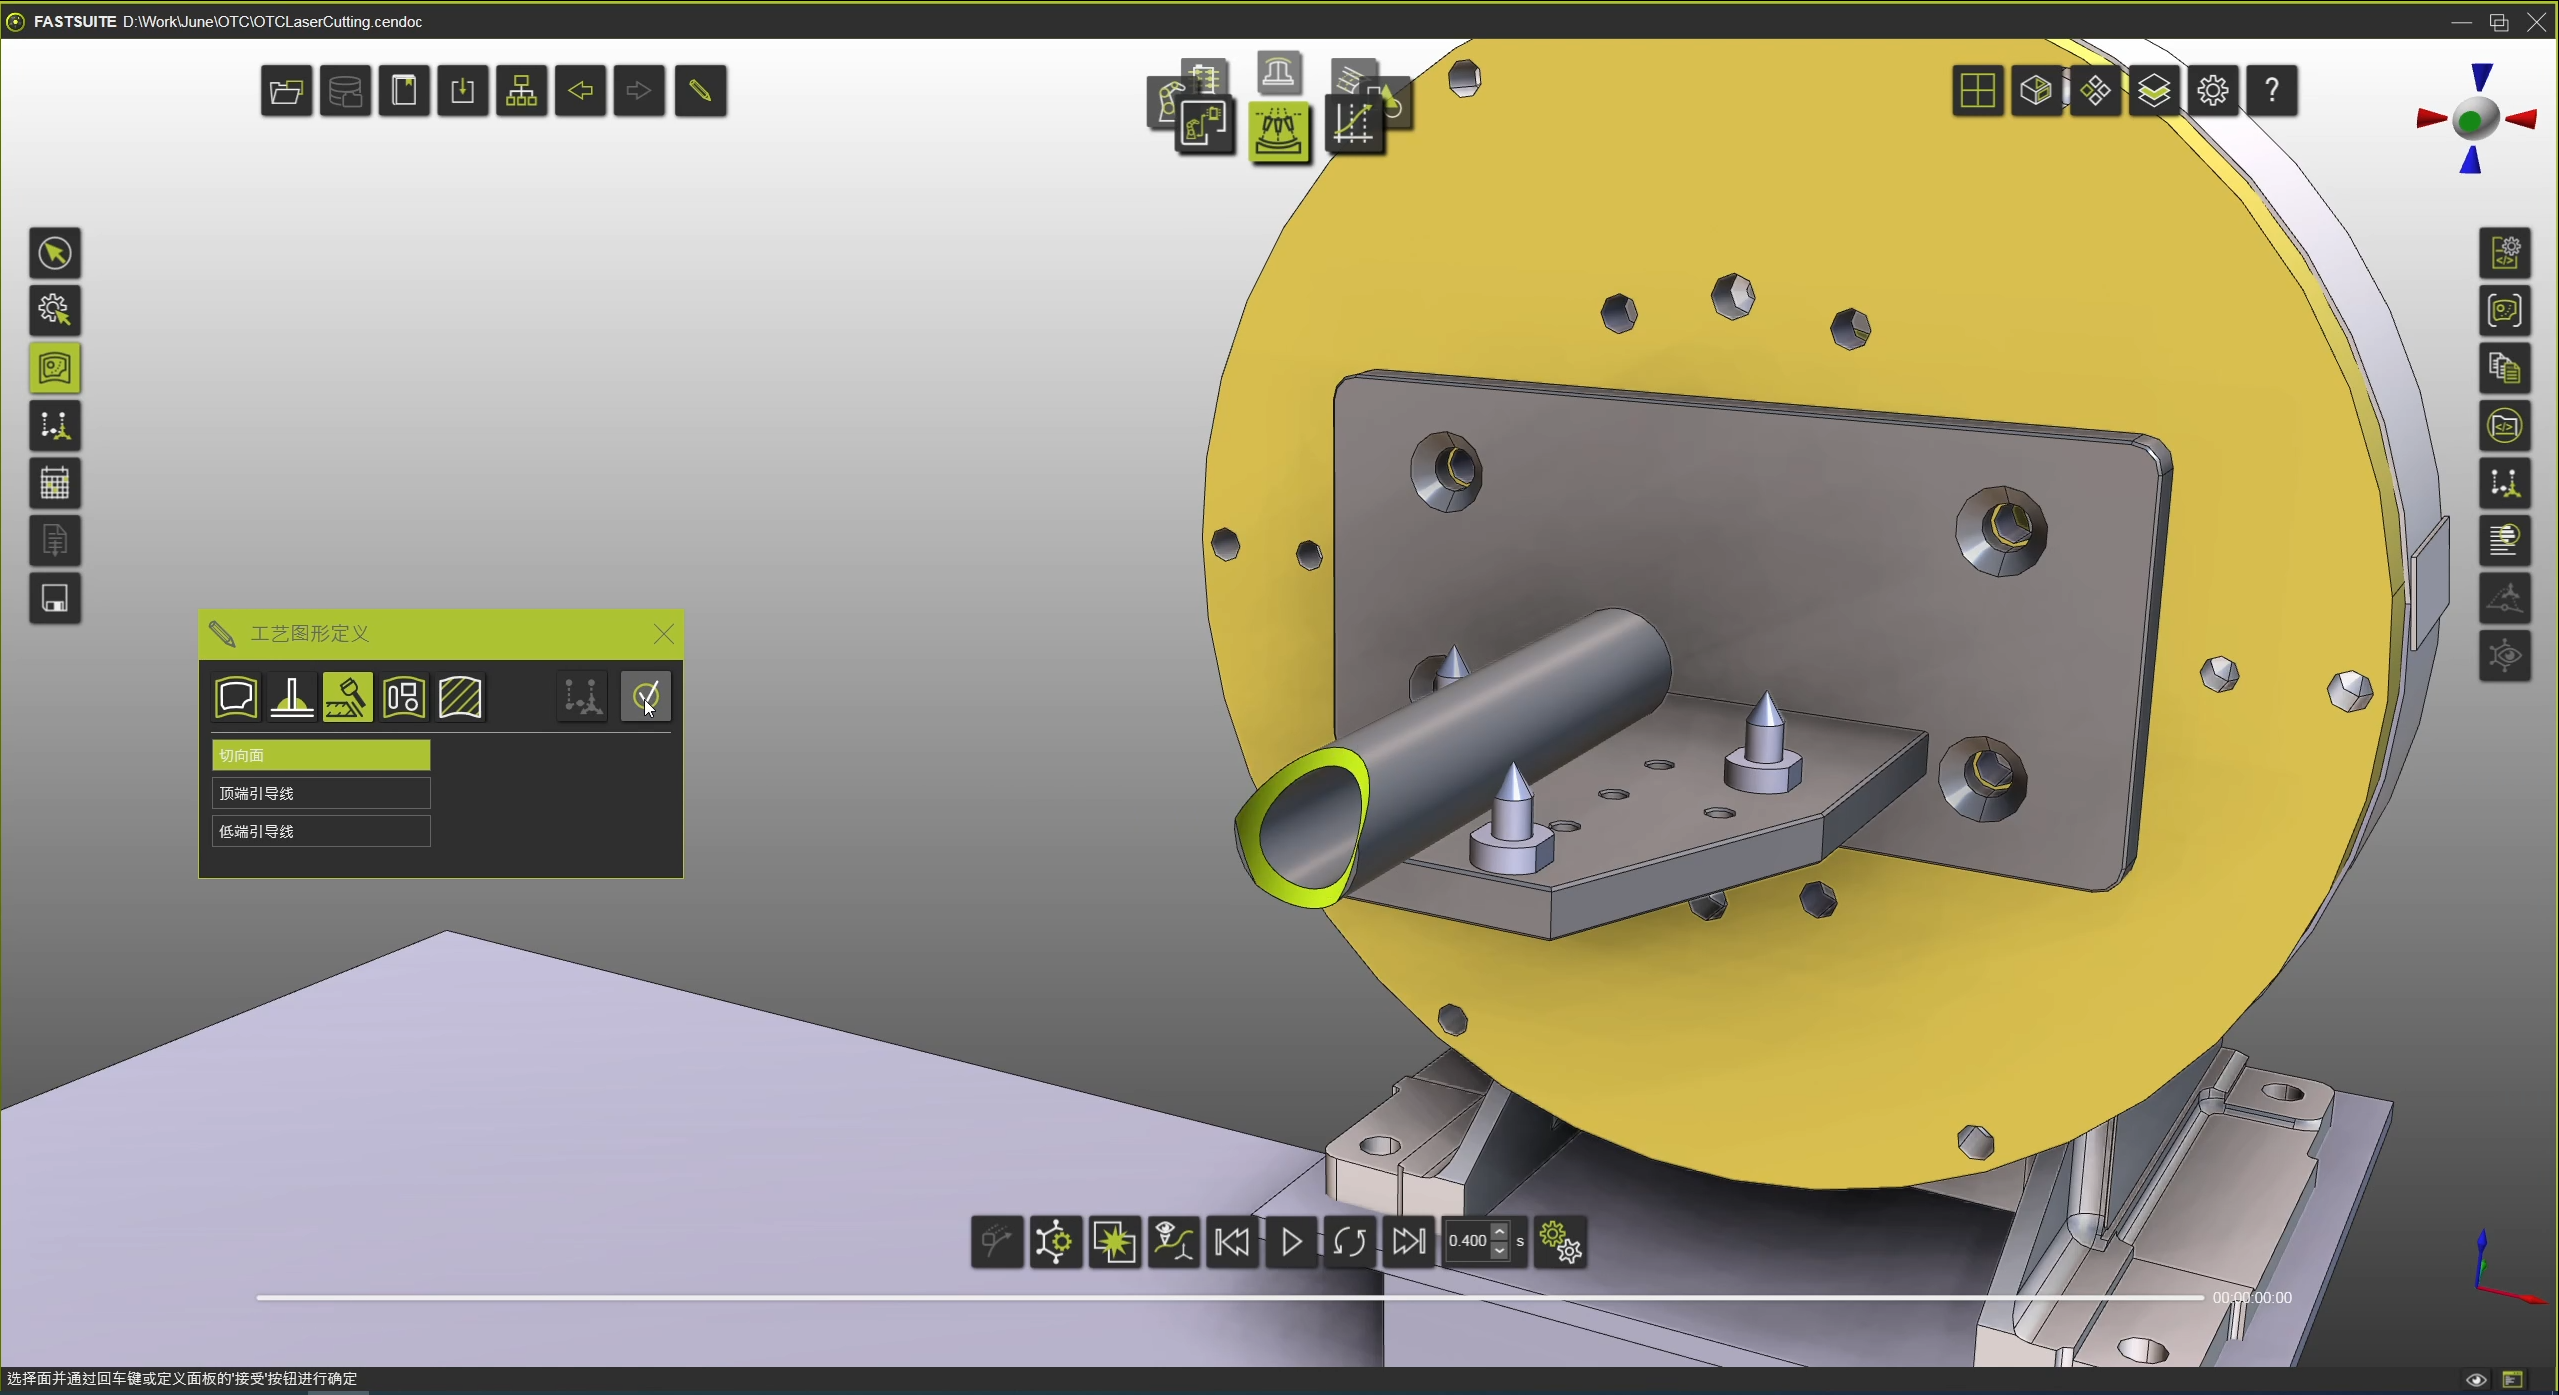Select the 顶端引导线 field

320,793
